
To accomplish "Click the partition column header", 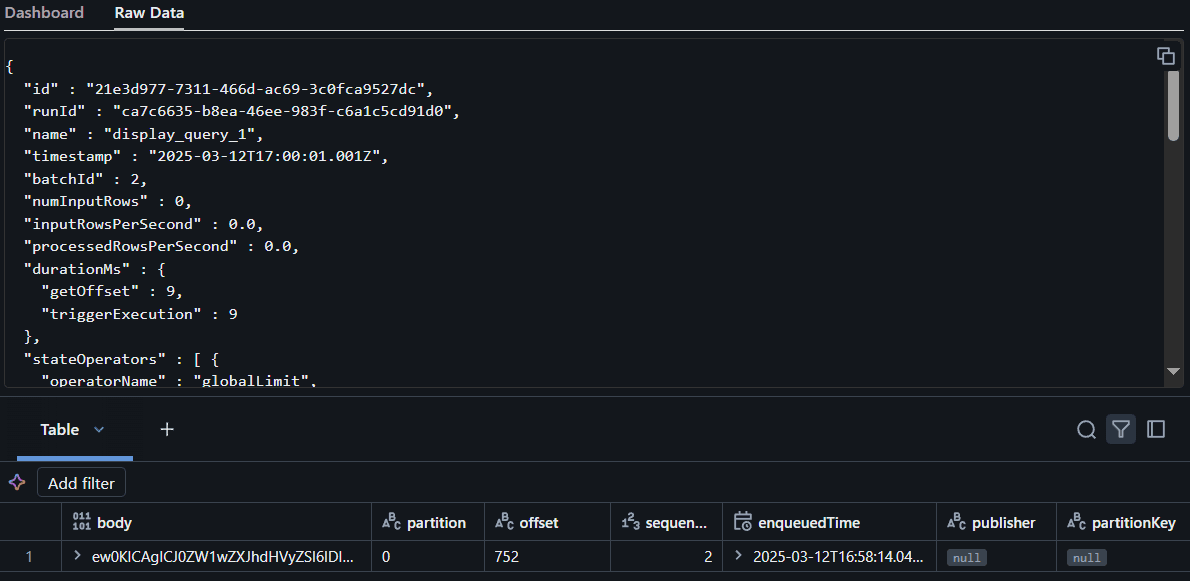I will 427,523.
